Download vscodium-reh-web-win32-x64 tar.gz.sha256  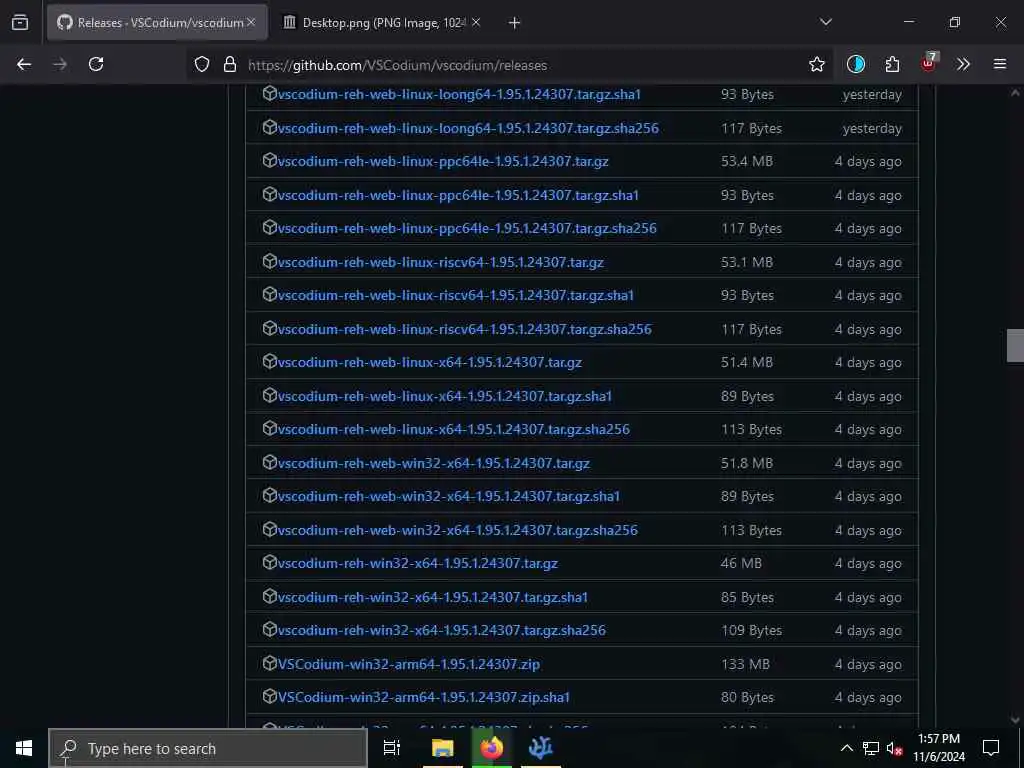click(x=458, y=530)
